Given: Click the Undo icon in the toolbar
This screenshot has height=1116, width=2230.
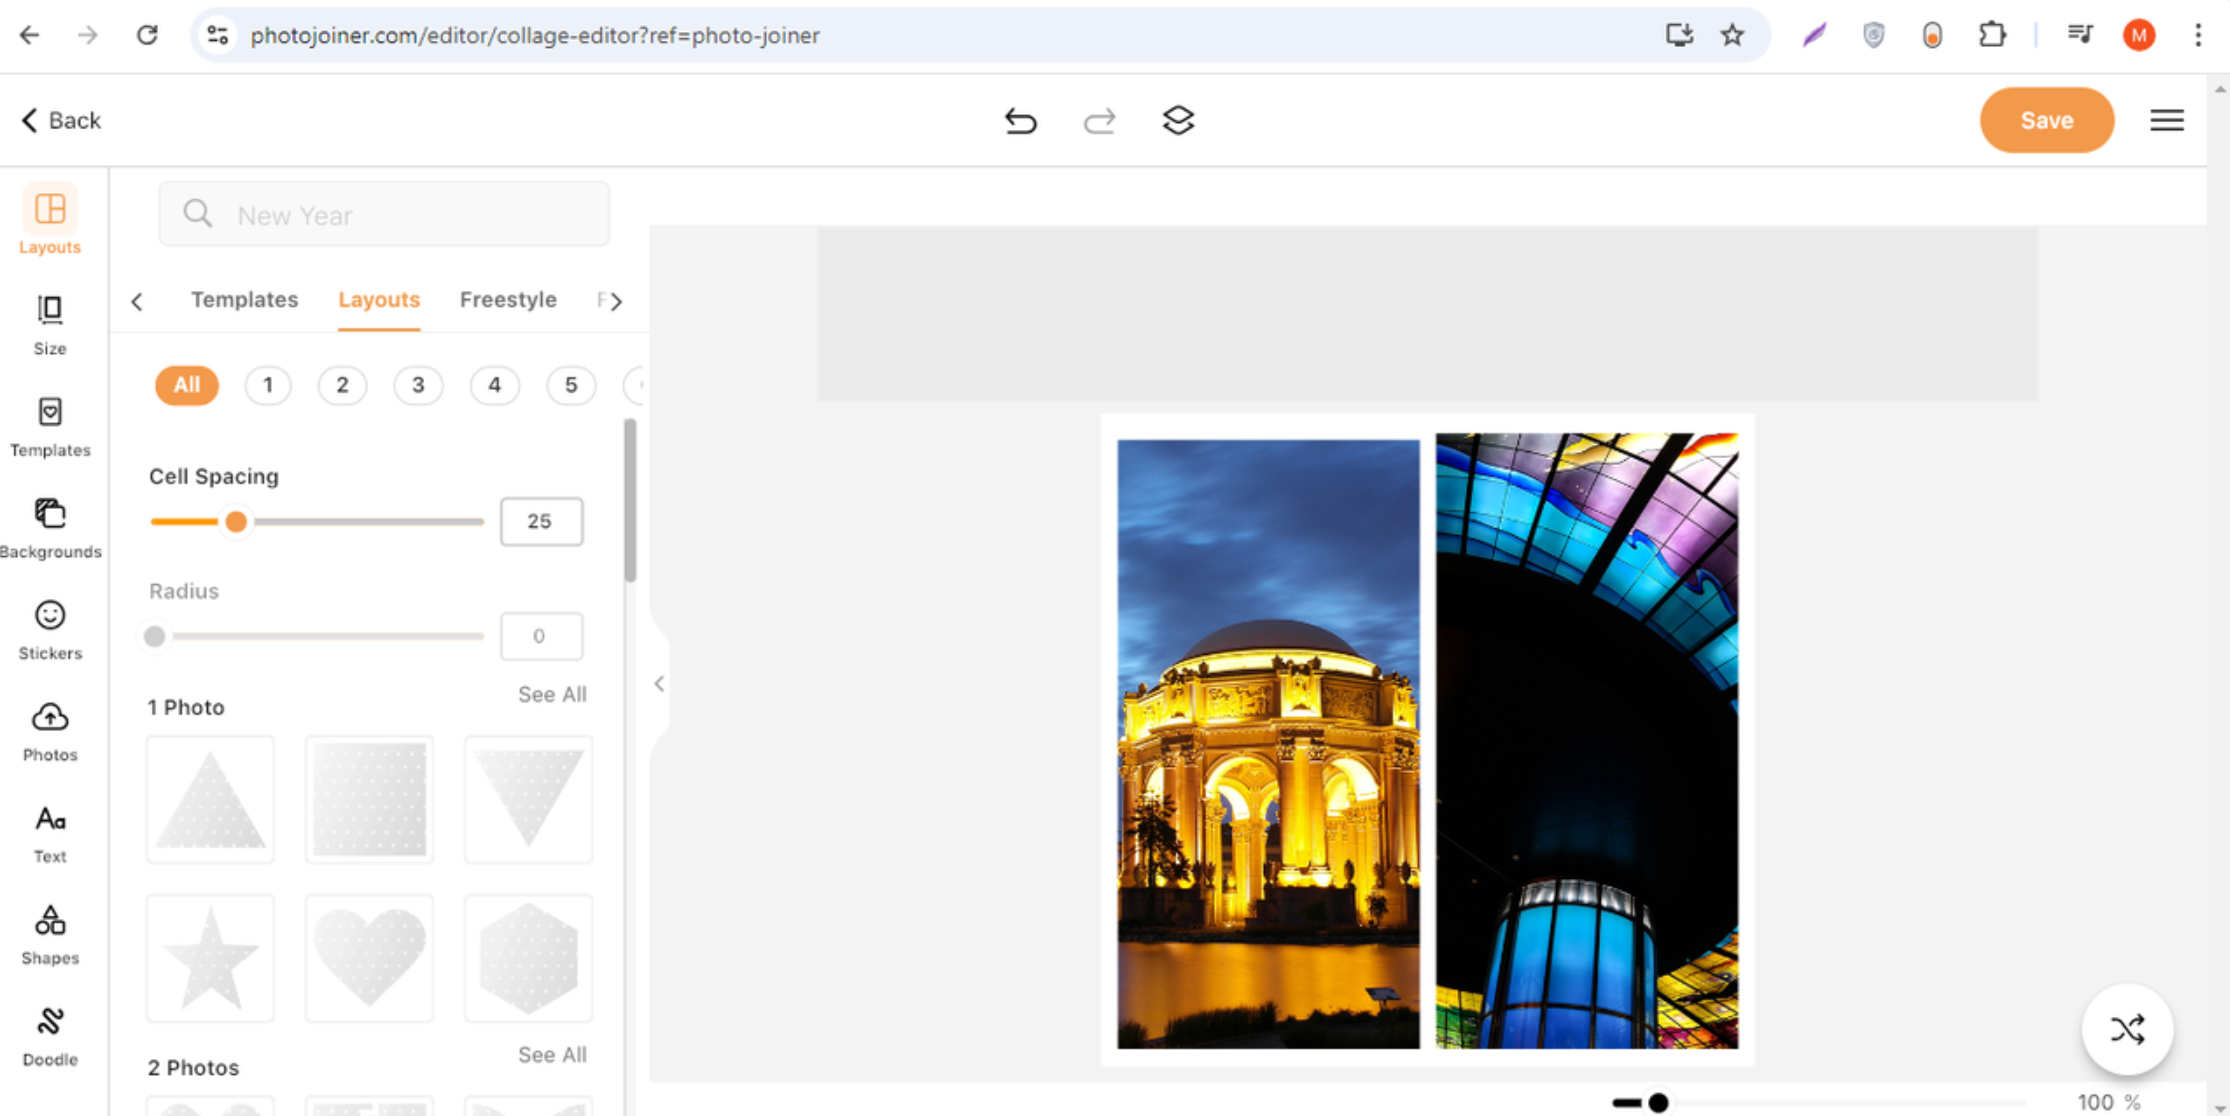Looking at the screenshot, I should (1021, 120).
